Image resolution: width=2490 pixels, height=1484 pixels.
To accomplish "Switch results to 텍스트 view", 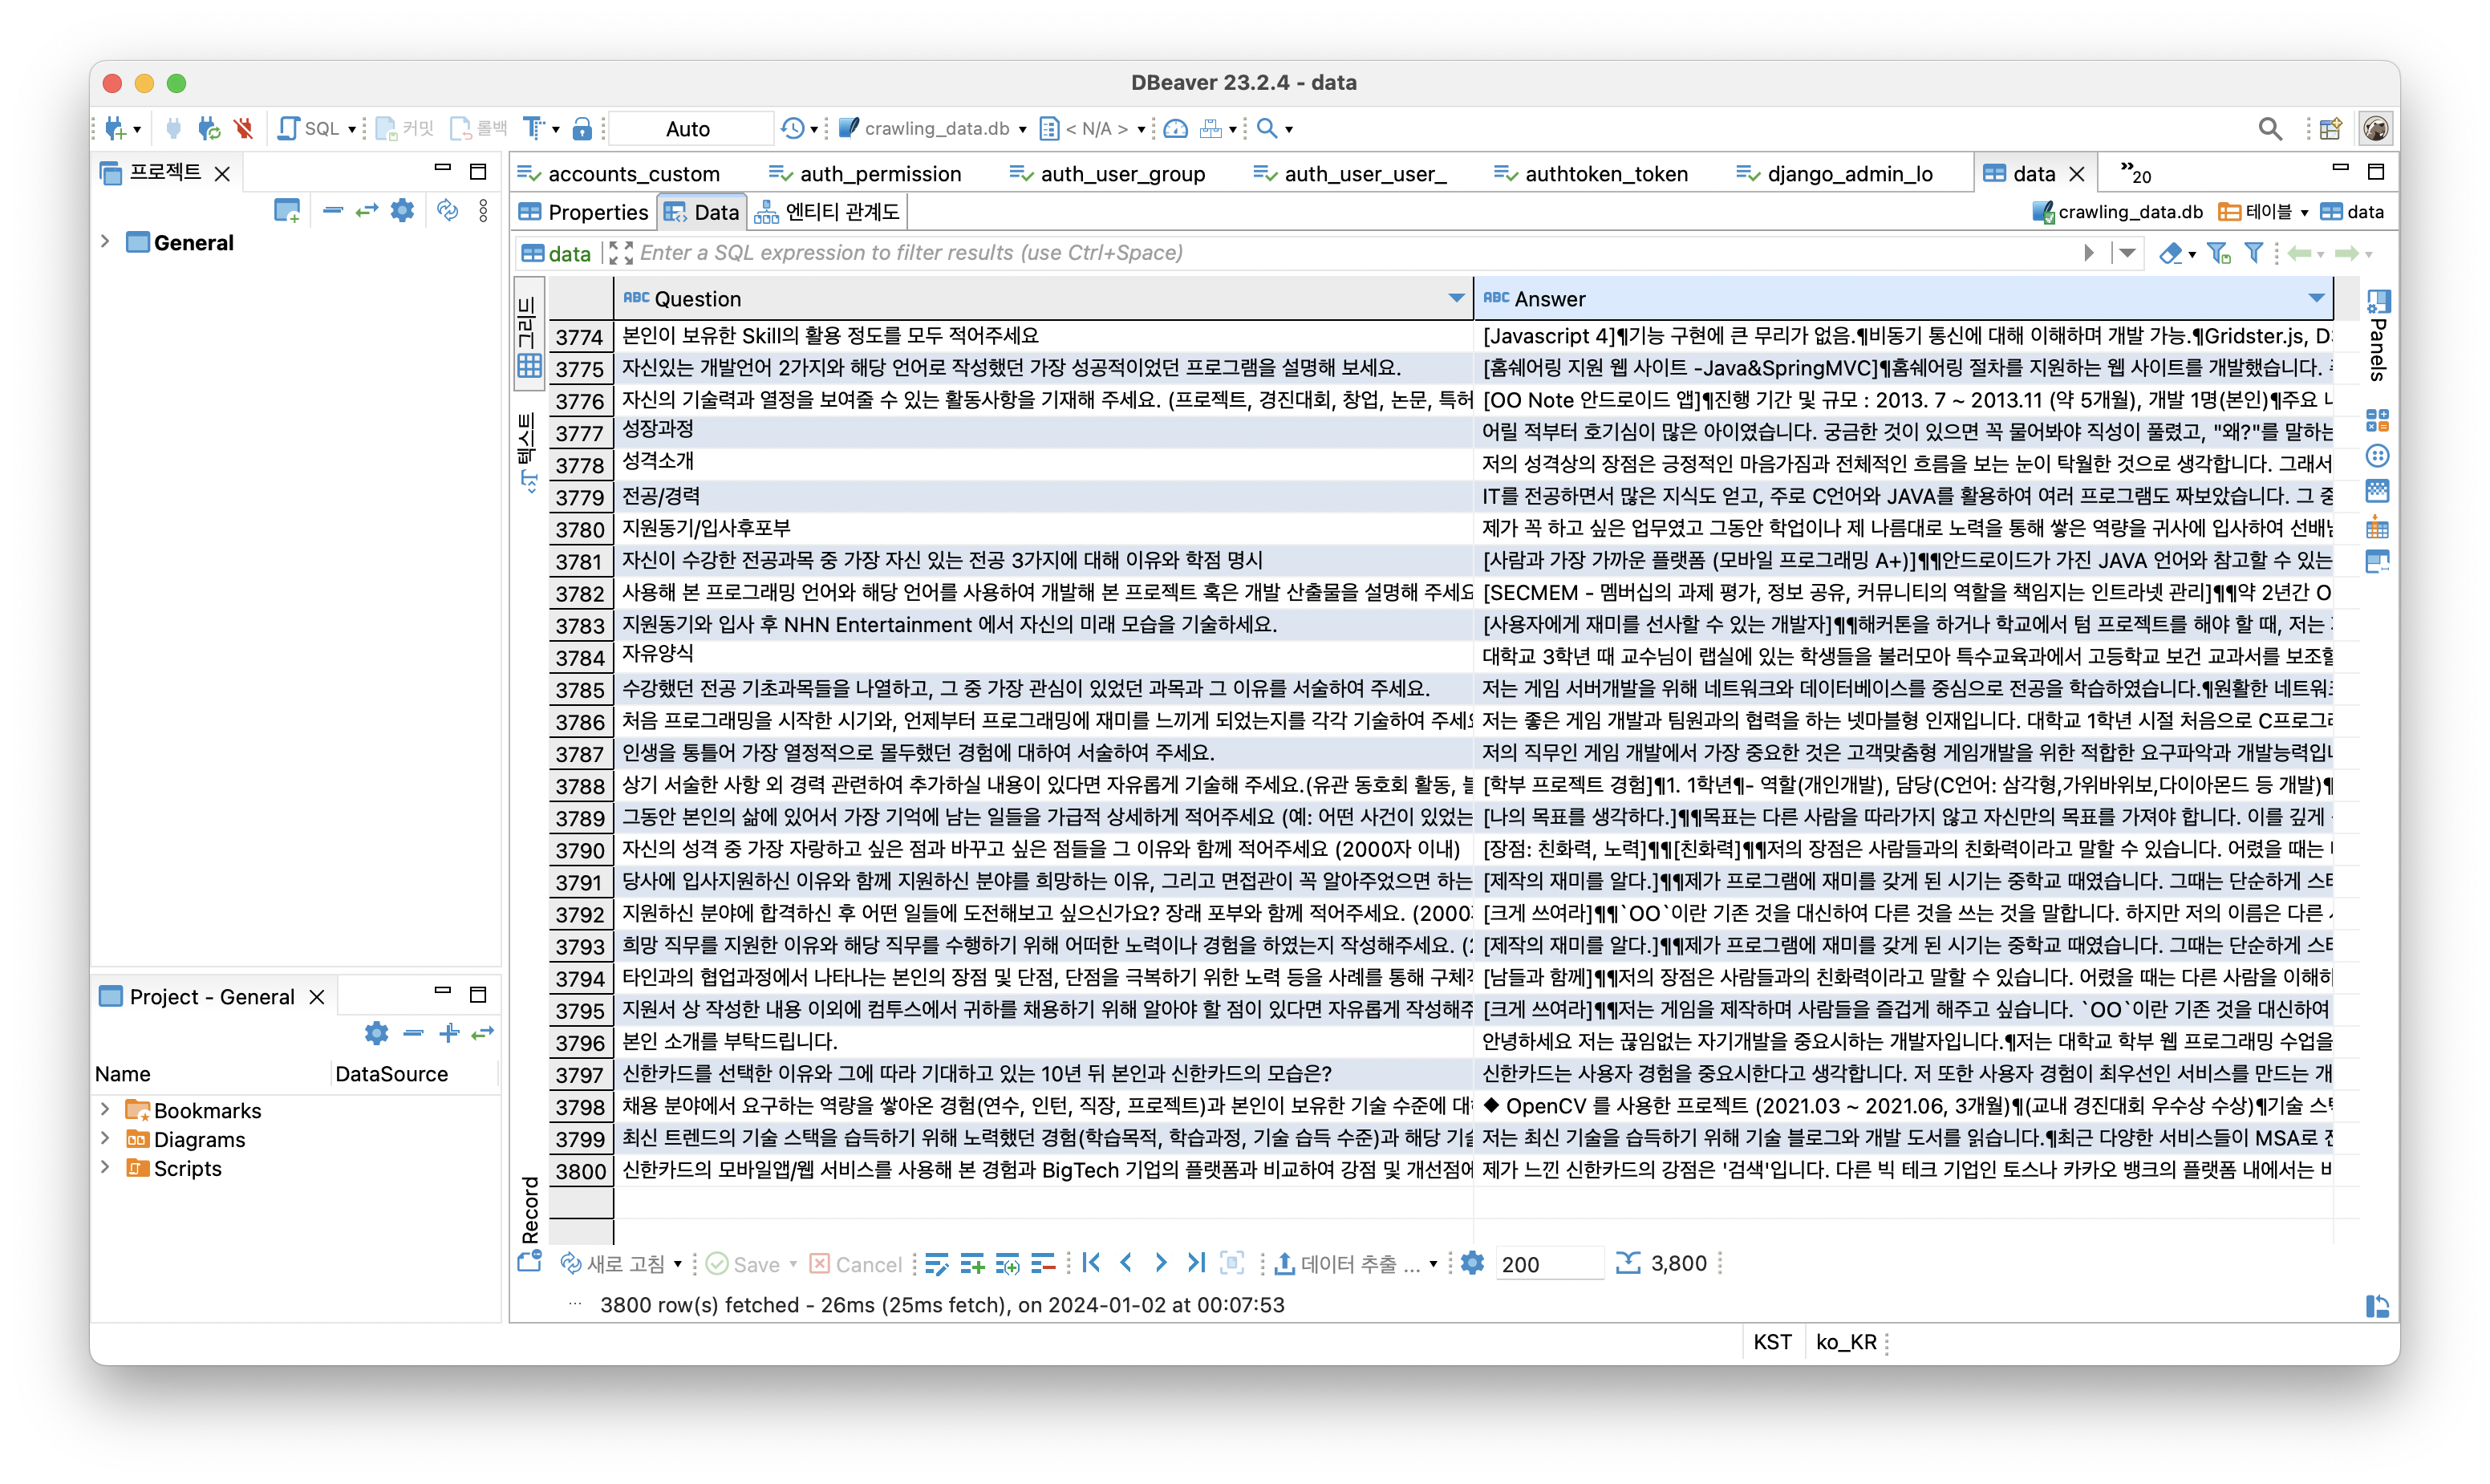I will (528, 450).
